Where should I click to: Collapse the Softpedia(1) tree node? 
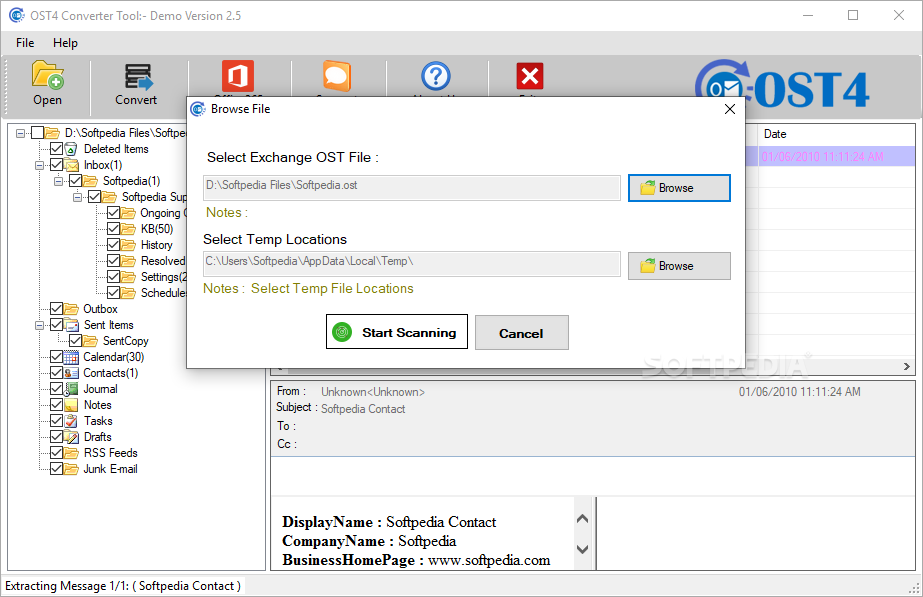58,181
